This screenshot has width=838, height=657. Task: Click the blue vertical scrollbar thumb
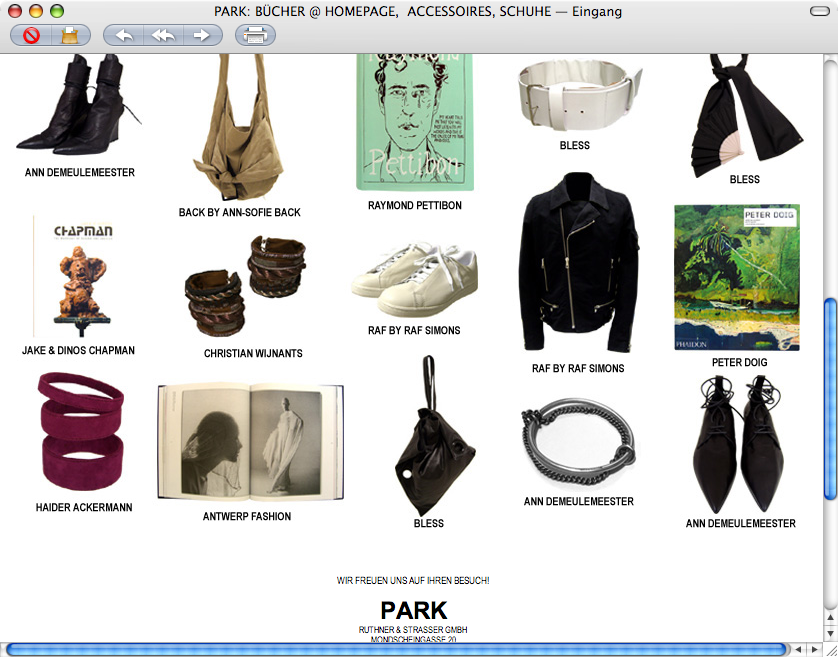(829, 398)
